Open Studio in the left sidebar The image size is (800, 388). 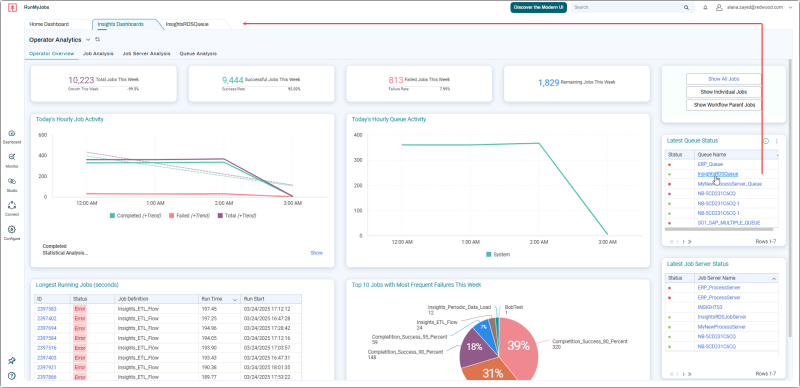point(12,185)
